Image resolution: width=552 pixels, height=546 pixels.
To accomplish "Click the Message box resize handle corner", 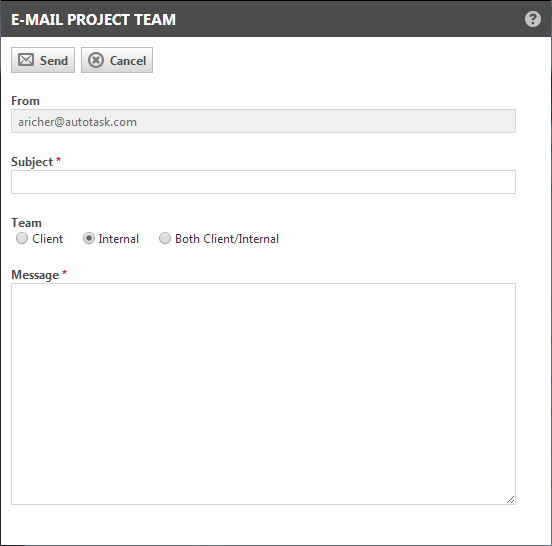I will [x=510, y=499].
